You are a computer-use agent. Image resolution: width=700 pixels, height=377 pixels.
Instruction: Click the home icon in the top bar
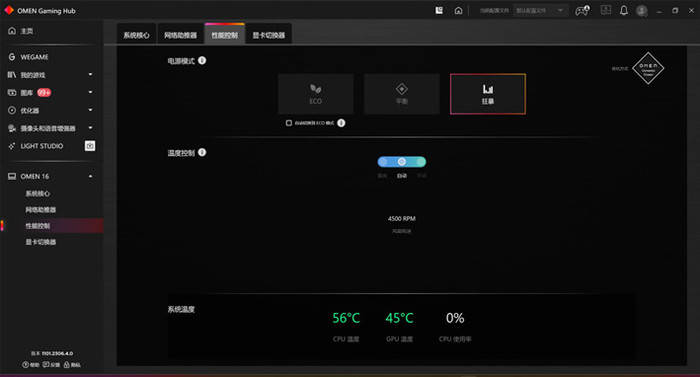[458, 11]
